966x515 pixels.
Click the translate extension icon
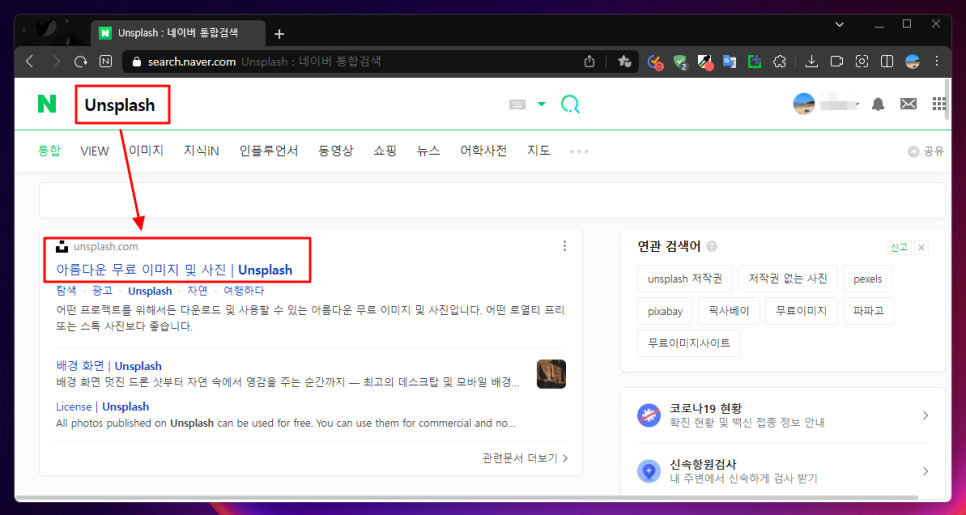pyautogui.click(x=729, y=62)
